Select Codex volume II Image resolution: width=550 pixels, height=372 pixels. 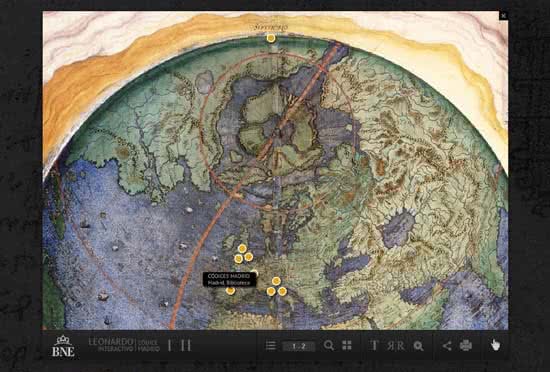186,345
